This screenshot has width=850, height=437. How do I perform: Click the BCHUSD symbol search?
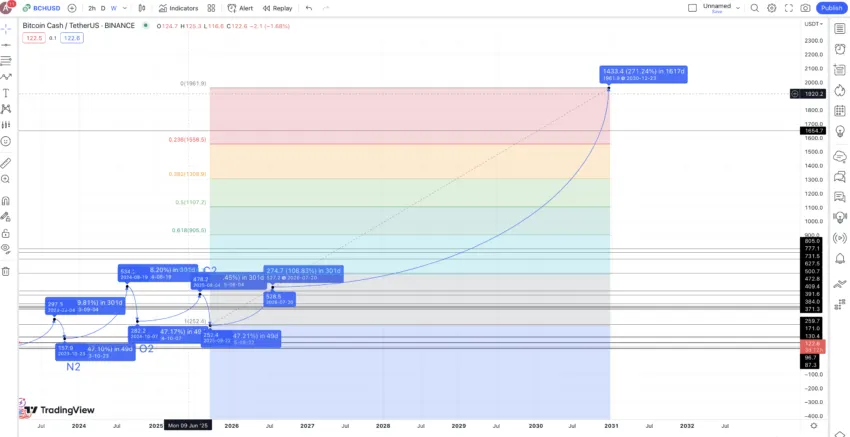click(40, 8)
